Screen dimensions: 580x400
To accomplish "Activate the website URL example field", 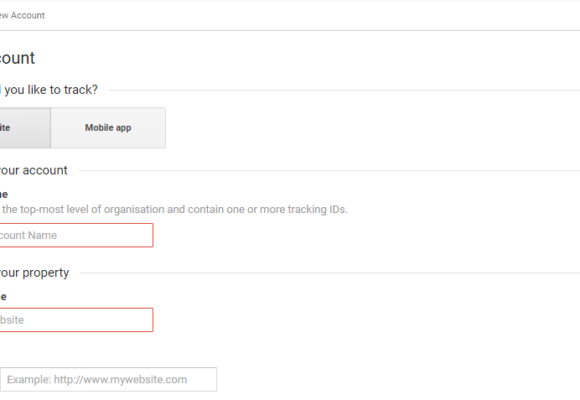I will pyautogui.click(x=108, y=379).
